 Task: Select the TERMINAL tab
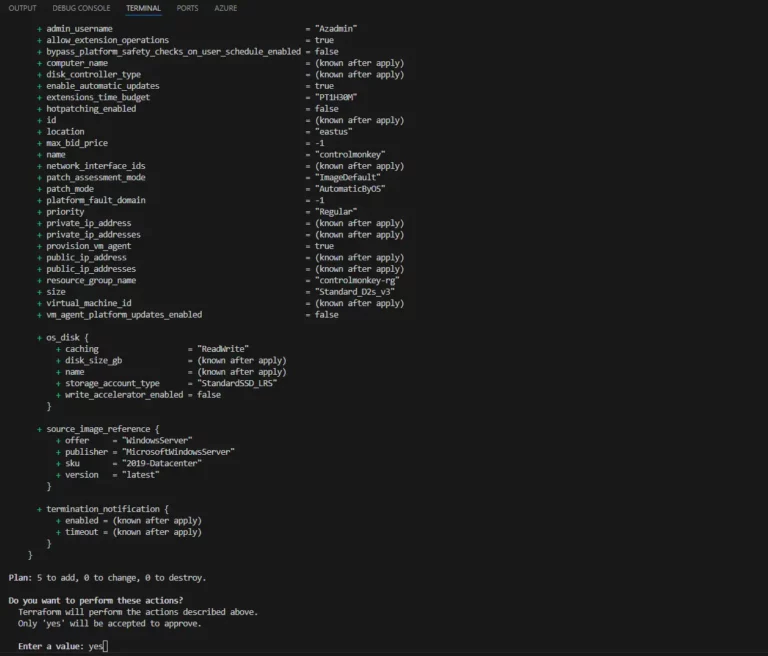(143, 8)
